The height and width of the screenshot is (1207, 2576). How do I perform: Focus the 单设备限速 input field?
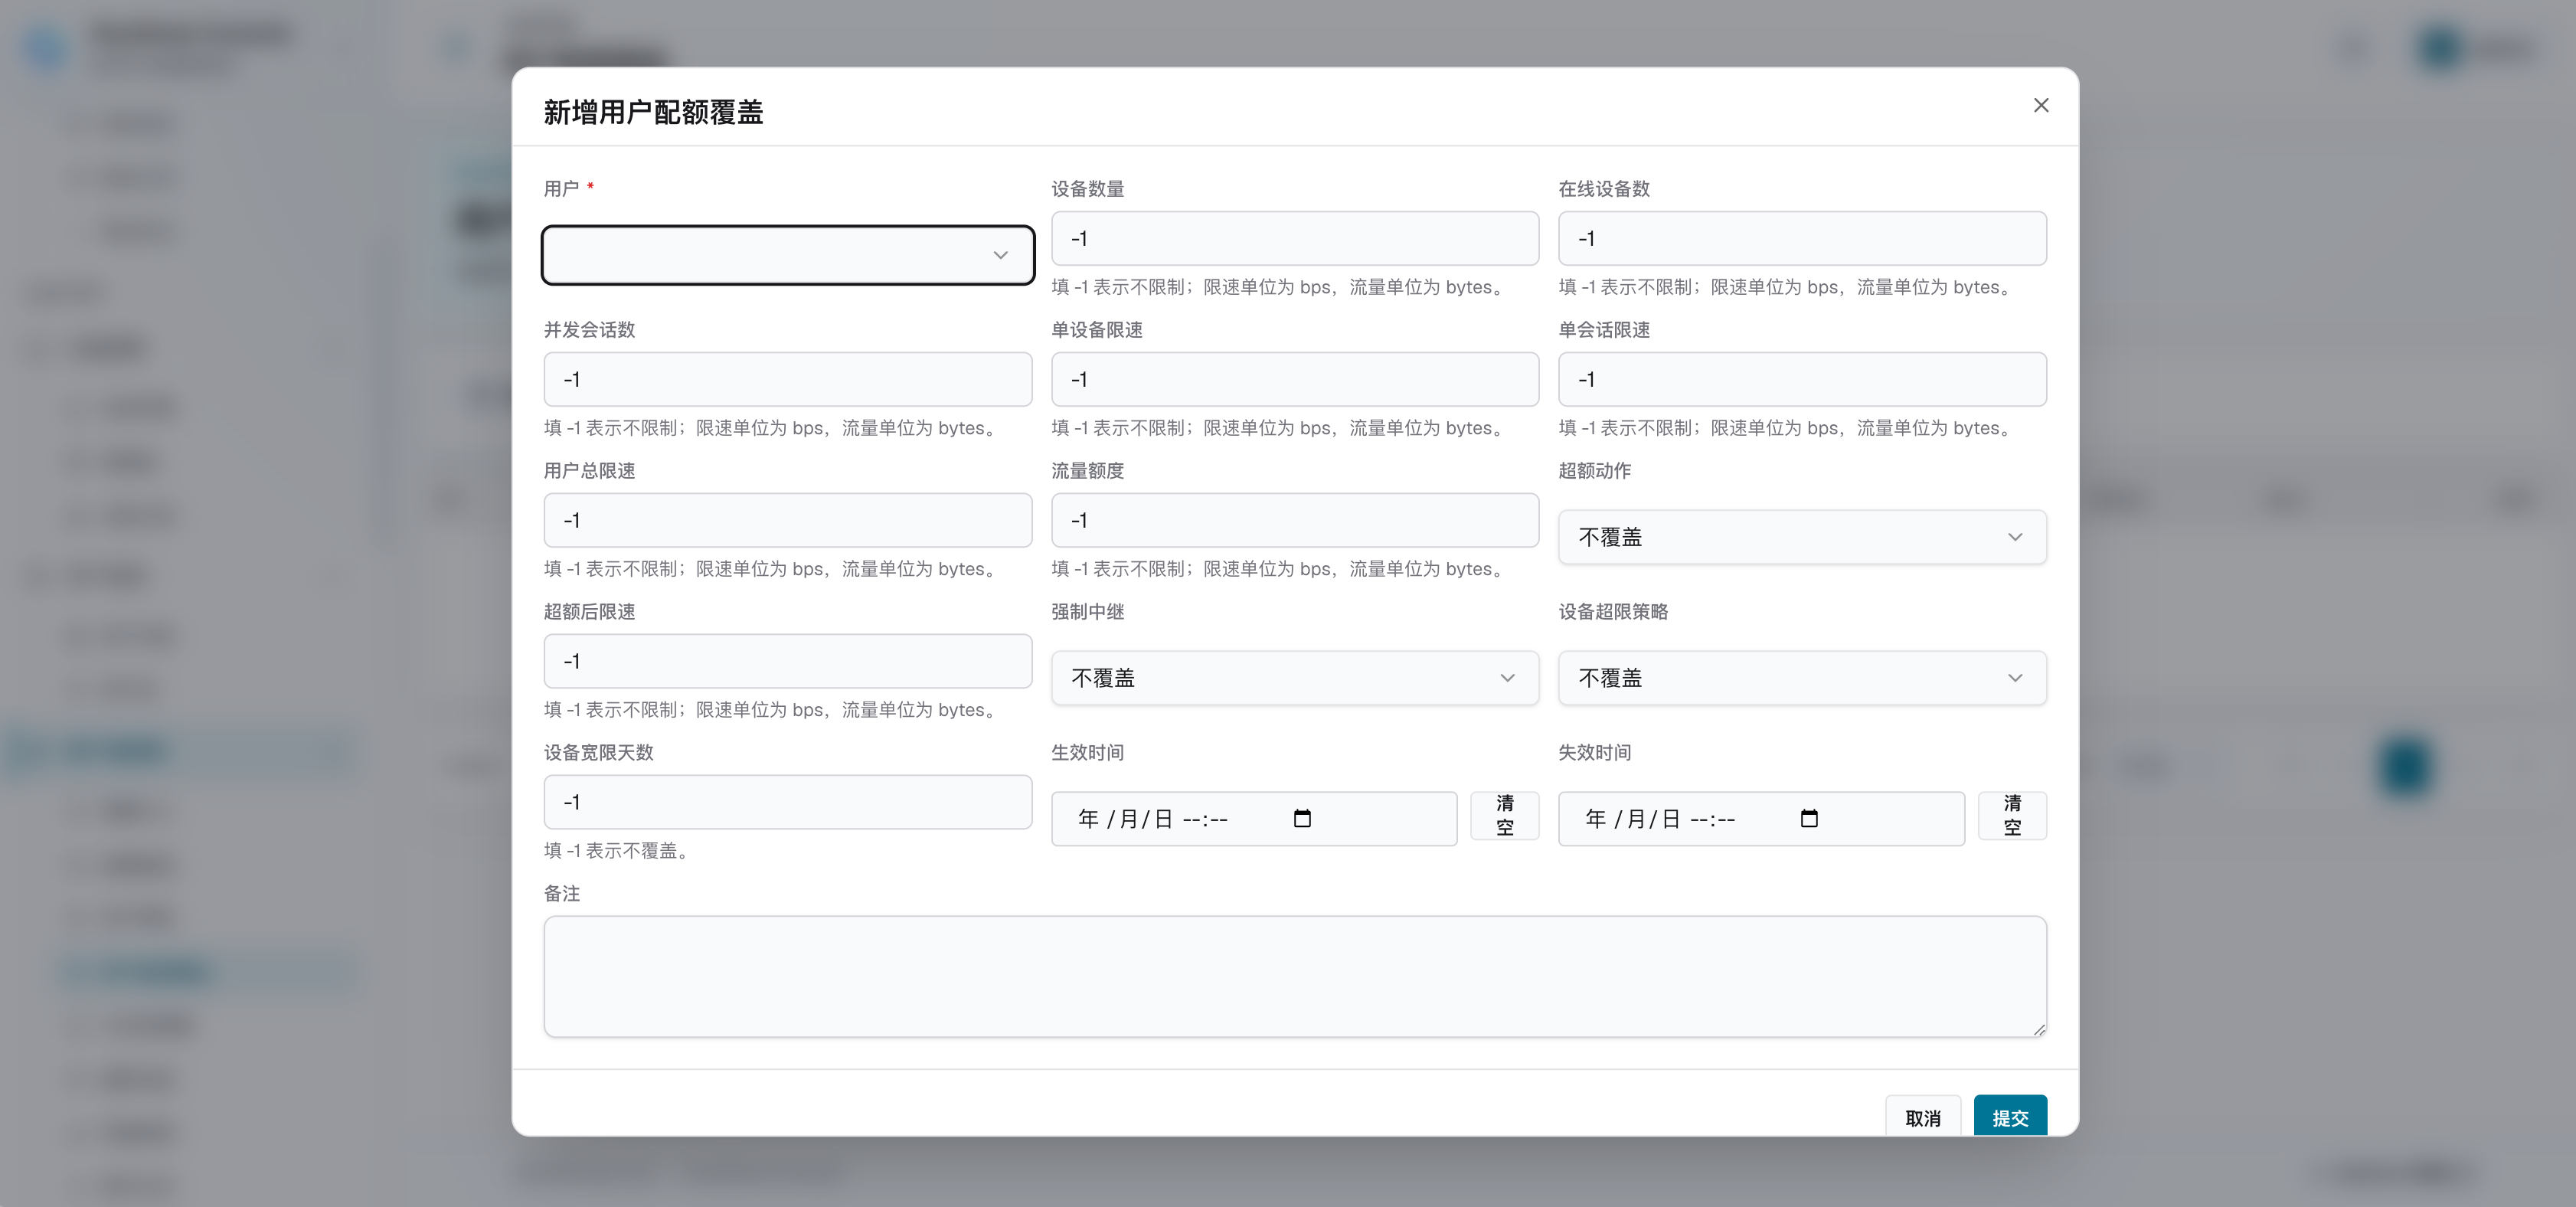[x=1295, y=379]
